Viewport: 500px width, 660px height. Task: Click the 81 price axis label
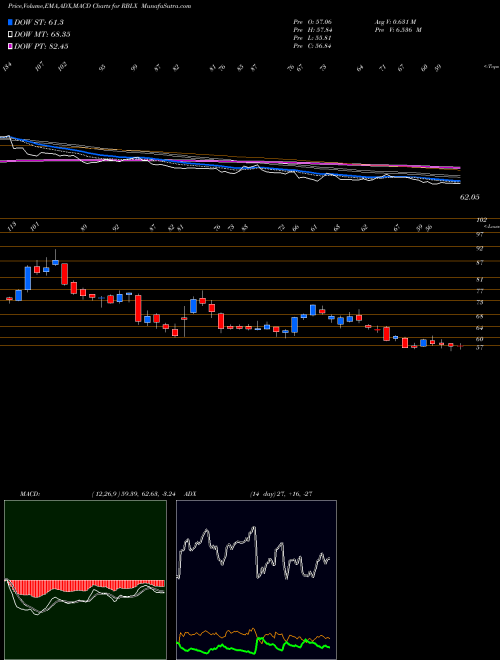coord(479,279)
